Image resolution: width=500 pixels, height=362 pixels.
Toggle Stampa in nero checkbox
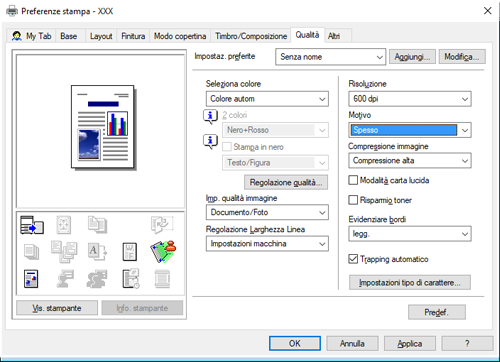coord(227,147)
